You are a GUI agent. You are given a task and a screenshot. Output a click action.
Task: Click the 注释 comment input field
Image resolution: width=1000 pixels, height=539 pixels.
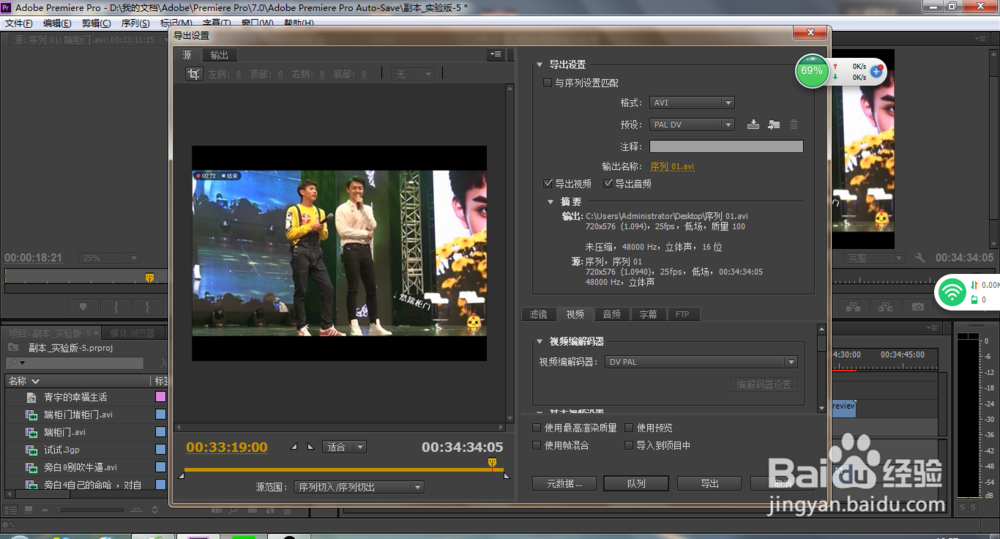click(726, 147)
